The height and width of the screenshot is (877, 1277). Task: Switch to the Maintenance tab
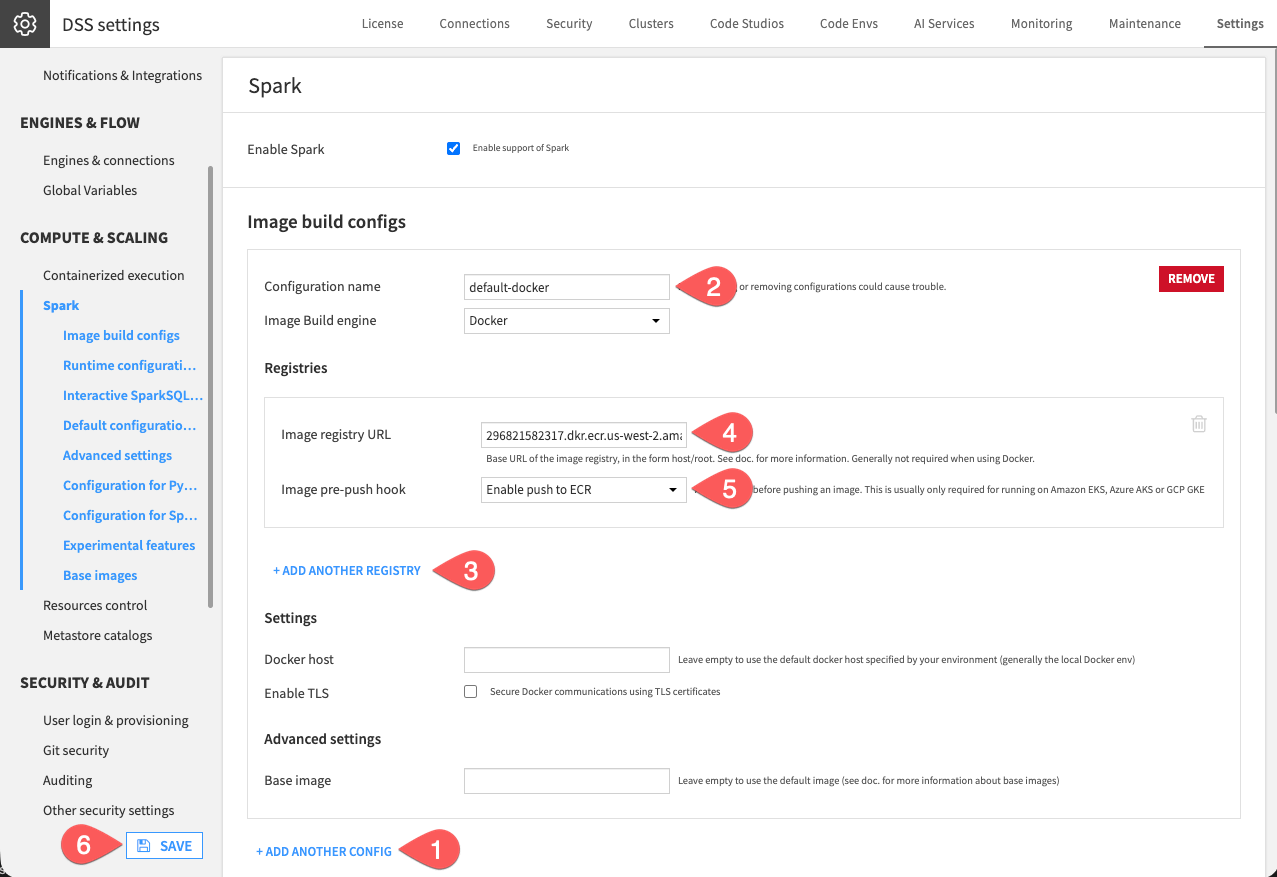pos(1145,24)
